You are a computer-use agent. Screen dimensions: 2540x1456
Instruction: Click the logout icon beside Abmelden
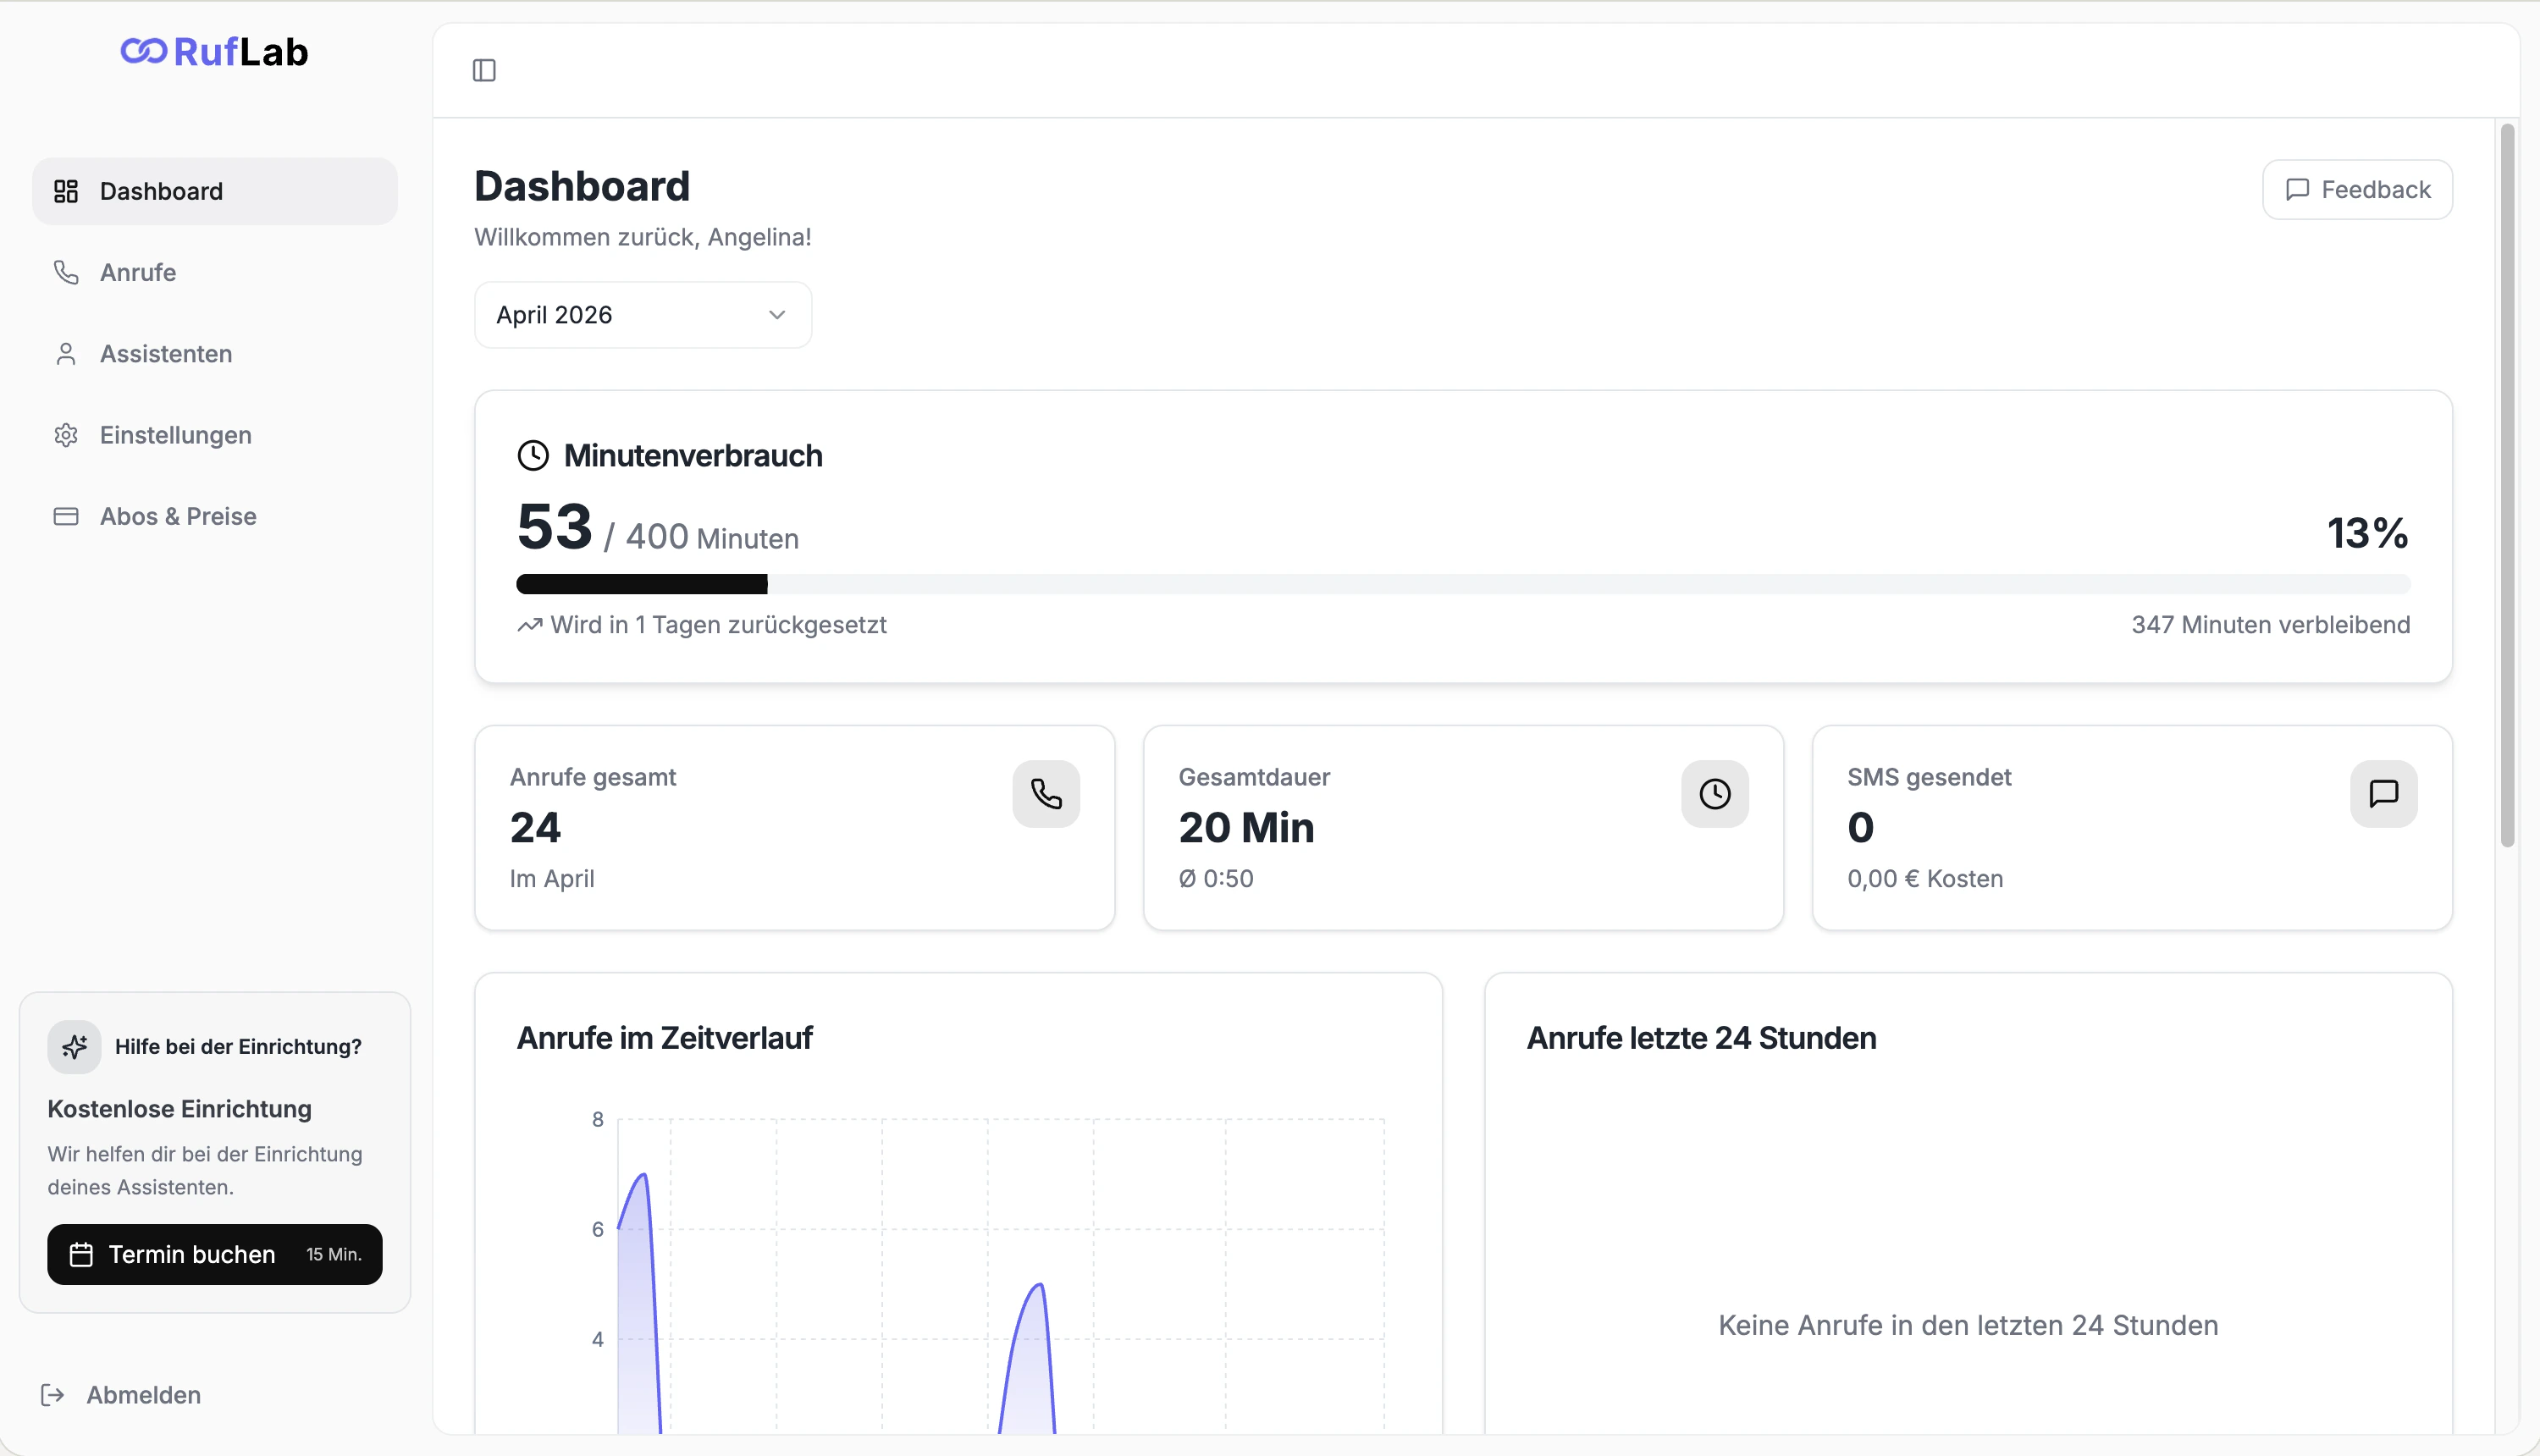point(53,1395)
